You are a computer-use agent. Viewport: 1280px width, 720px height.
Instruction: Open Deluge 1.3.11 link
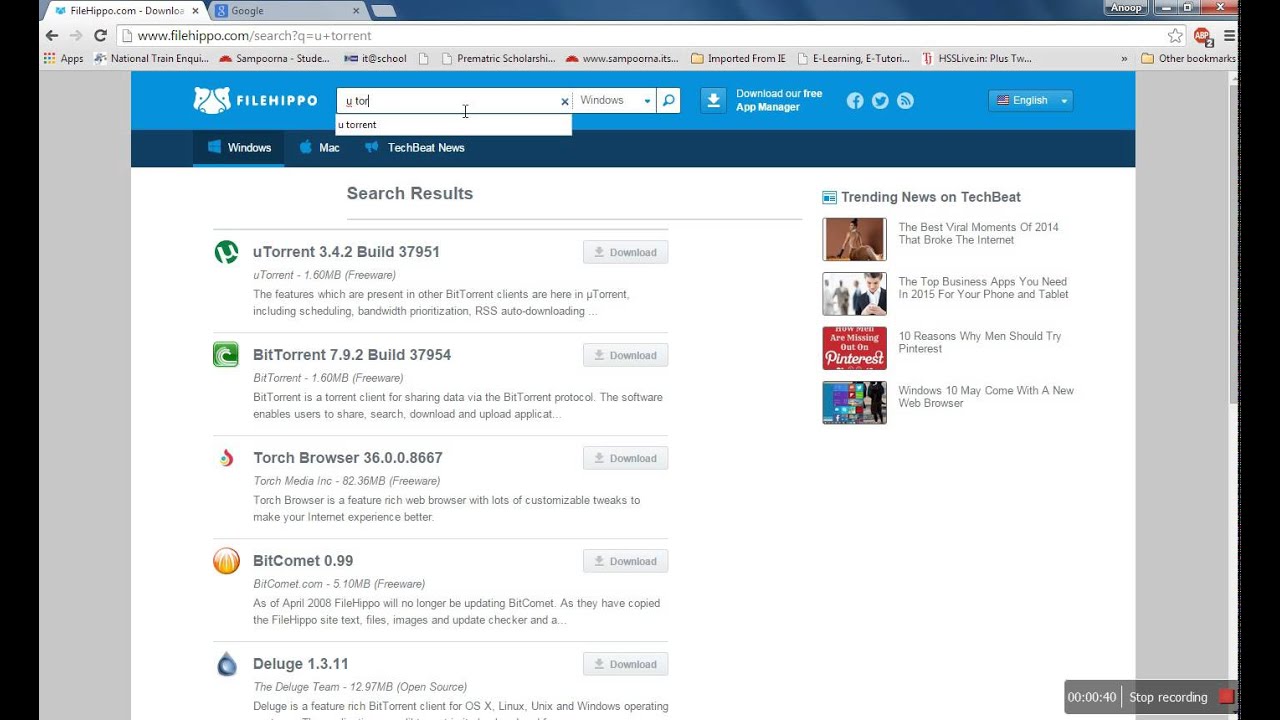click(x=301, y=664)
